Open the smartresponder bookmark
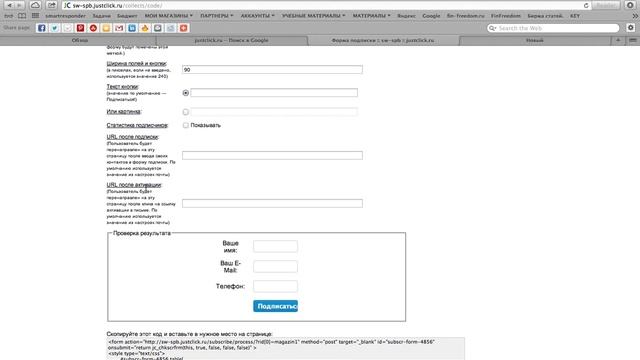This screenshot has height=360, width=640. (65, 16)
